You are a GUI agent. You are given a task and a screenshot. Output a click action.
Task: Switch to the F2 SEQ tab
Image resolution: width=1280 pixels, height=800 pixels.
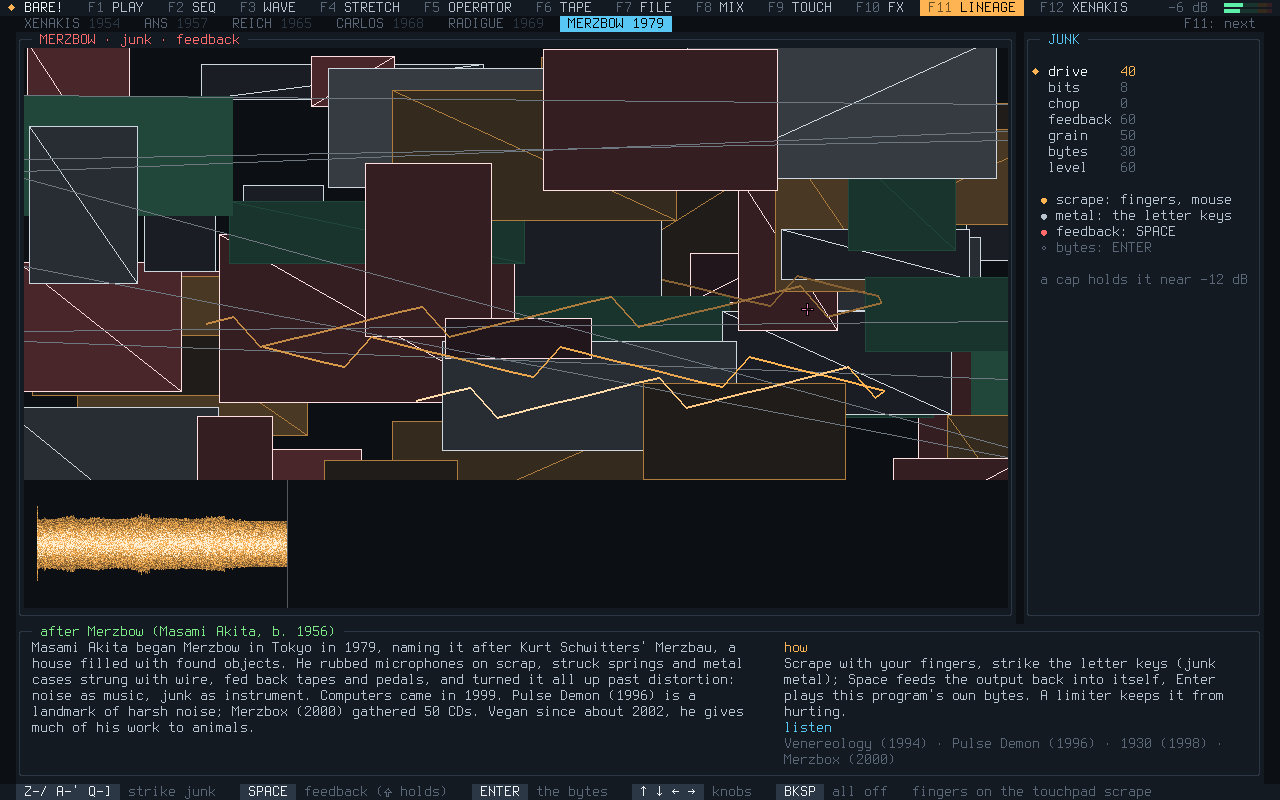coord(192,7)
